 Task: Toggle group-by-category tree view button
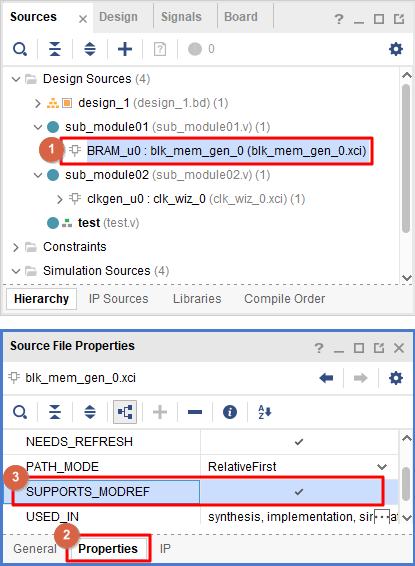click(125, 412)
